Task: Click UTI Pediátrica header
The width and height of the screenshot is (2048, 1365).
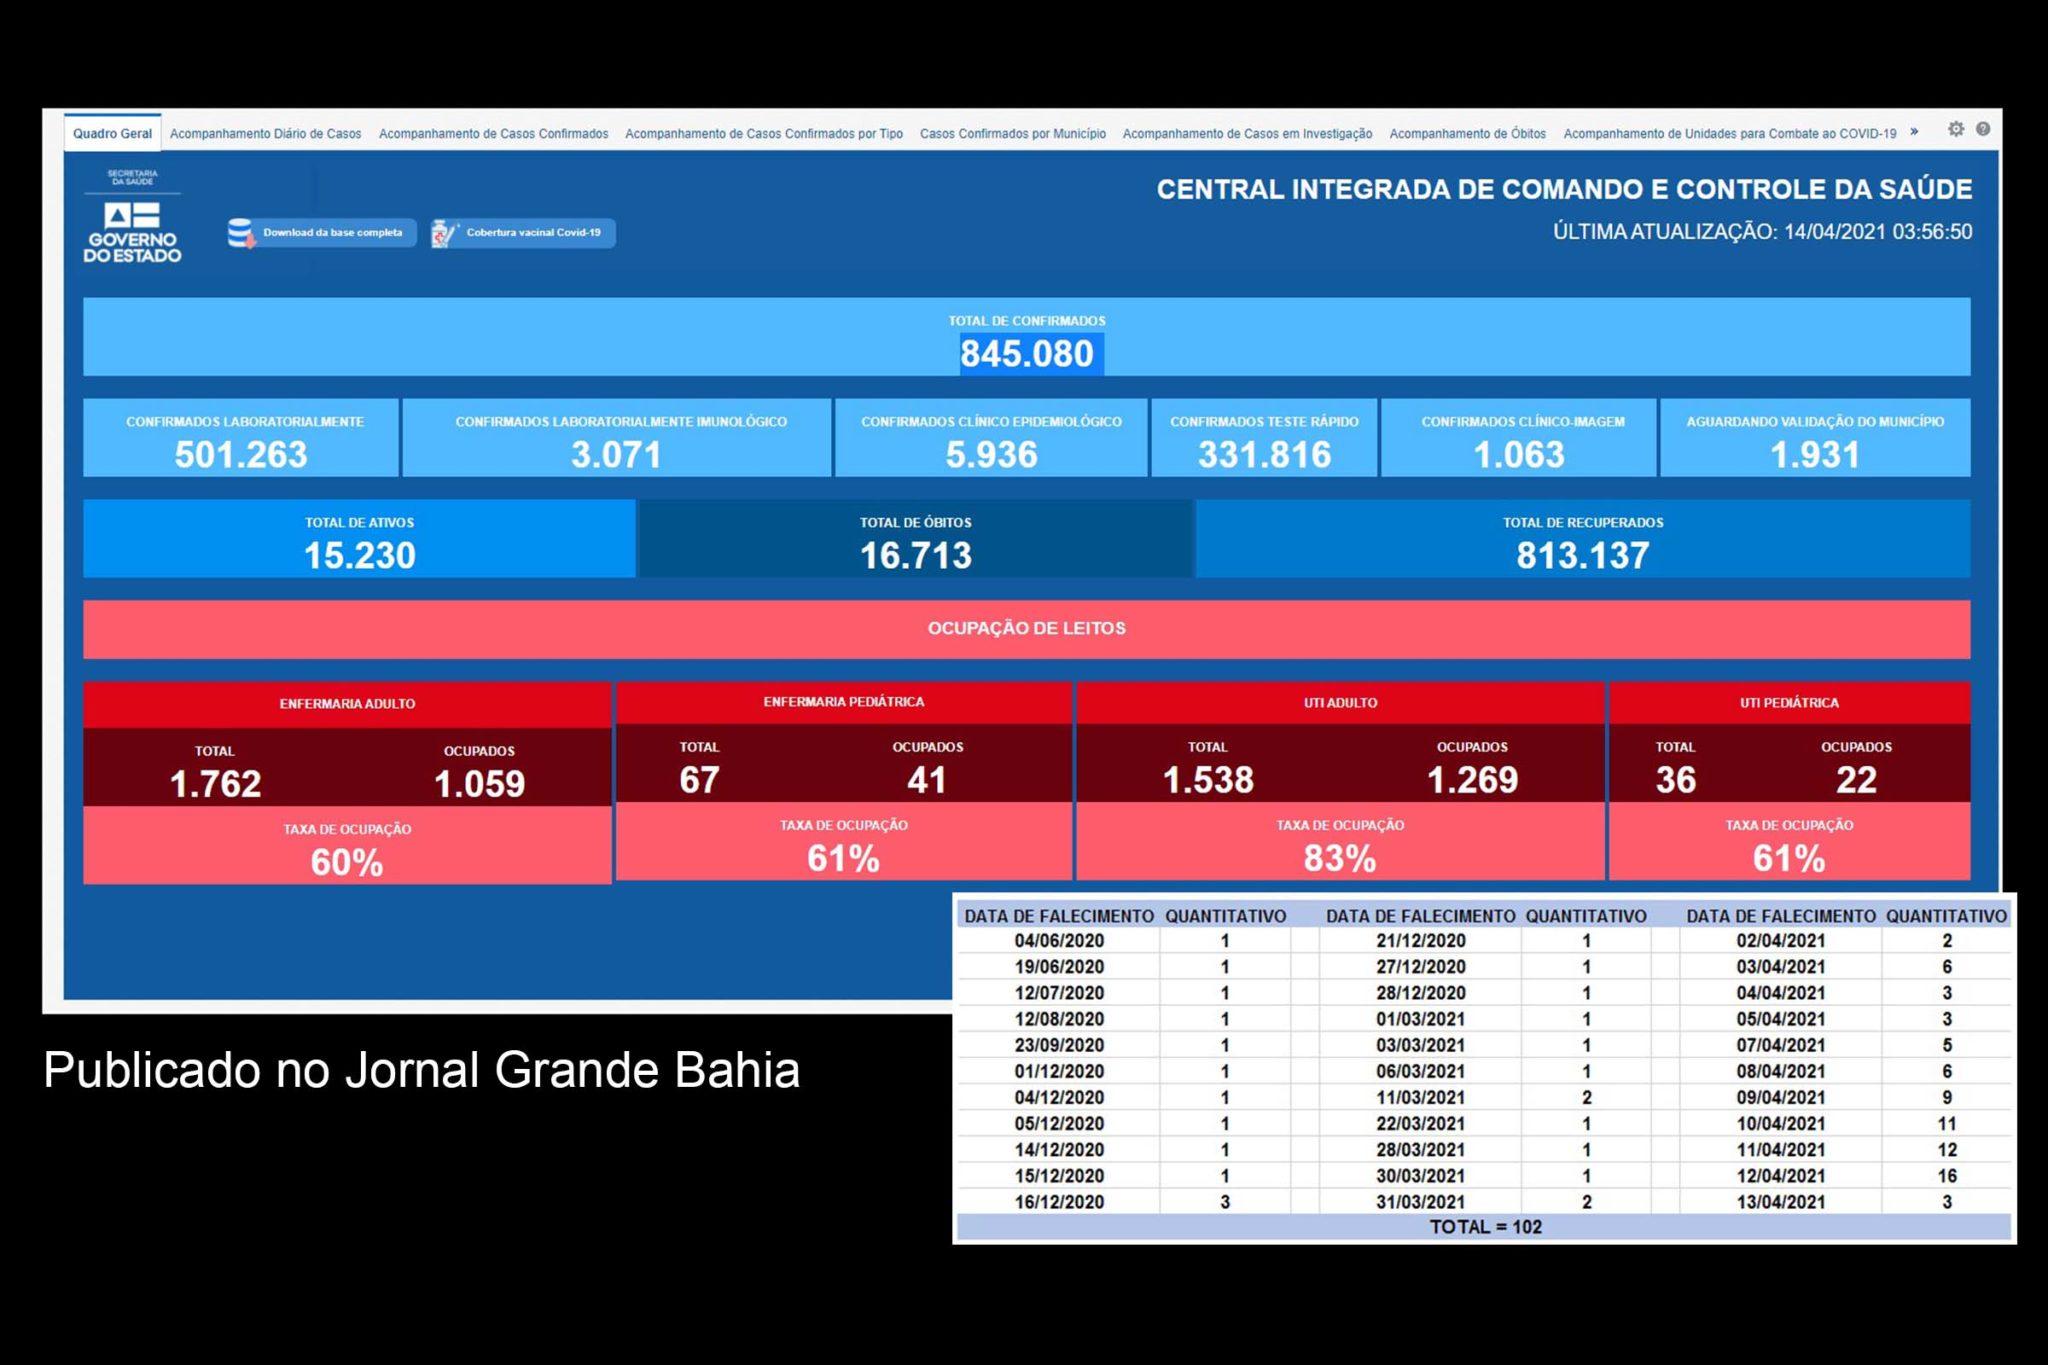Action: (1789, 703)
